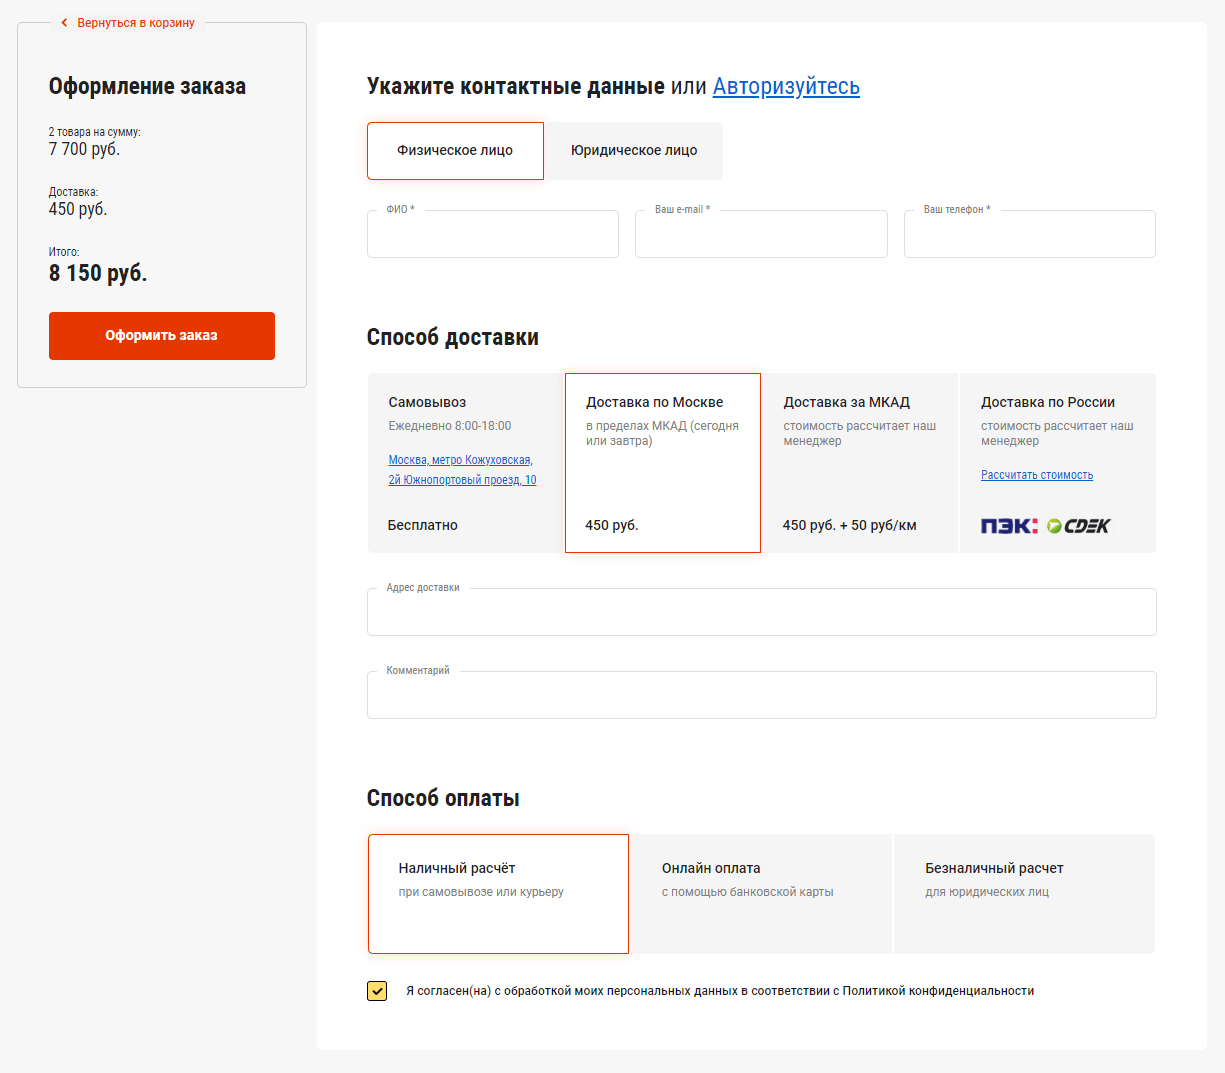This screenshot has width=1225, height=1073.
Task: Choose Безналичный расчет payment method
Action: (1024, 894)
